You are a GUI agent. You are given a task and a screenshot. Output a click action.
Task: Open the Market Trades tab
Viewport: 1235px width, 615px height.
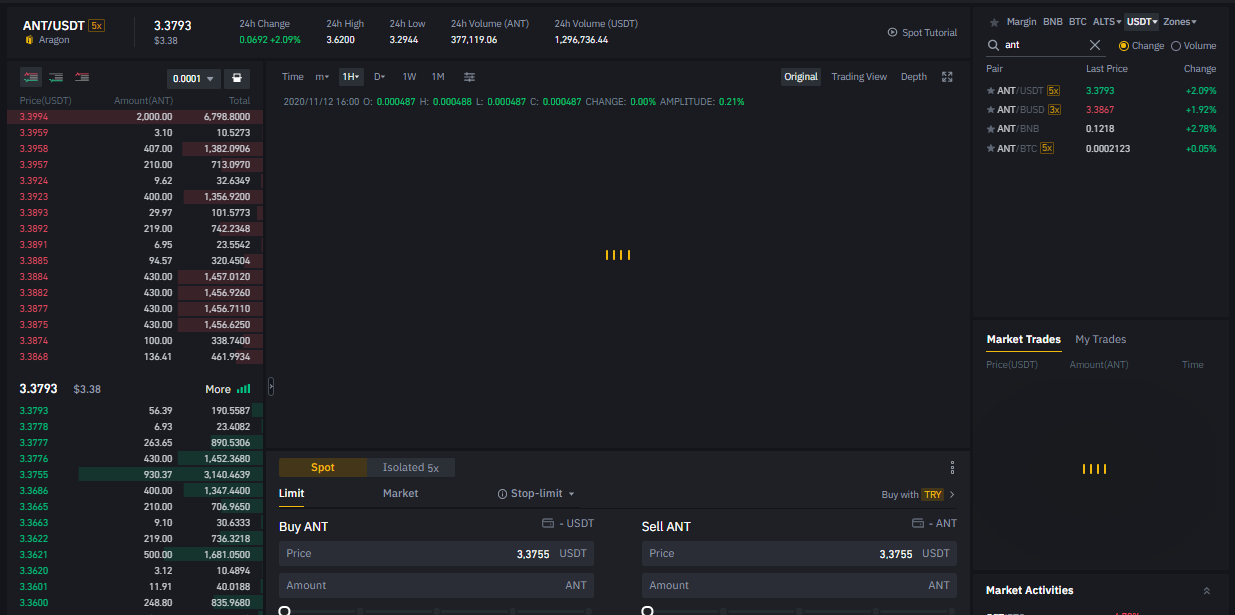pos(1023,340)
